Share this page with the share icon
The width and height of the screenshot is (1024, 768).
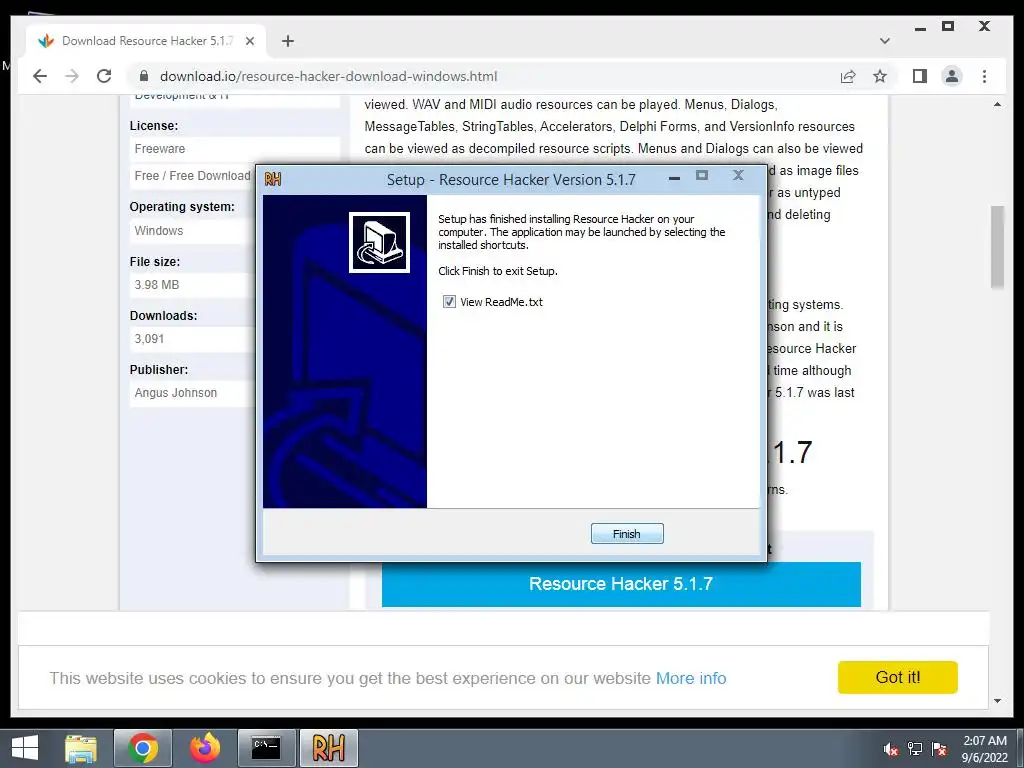848,76
